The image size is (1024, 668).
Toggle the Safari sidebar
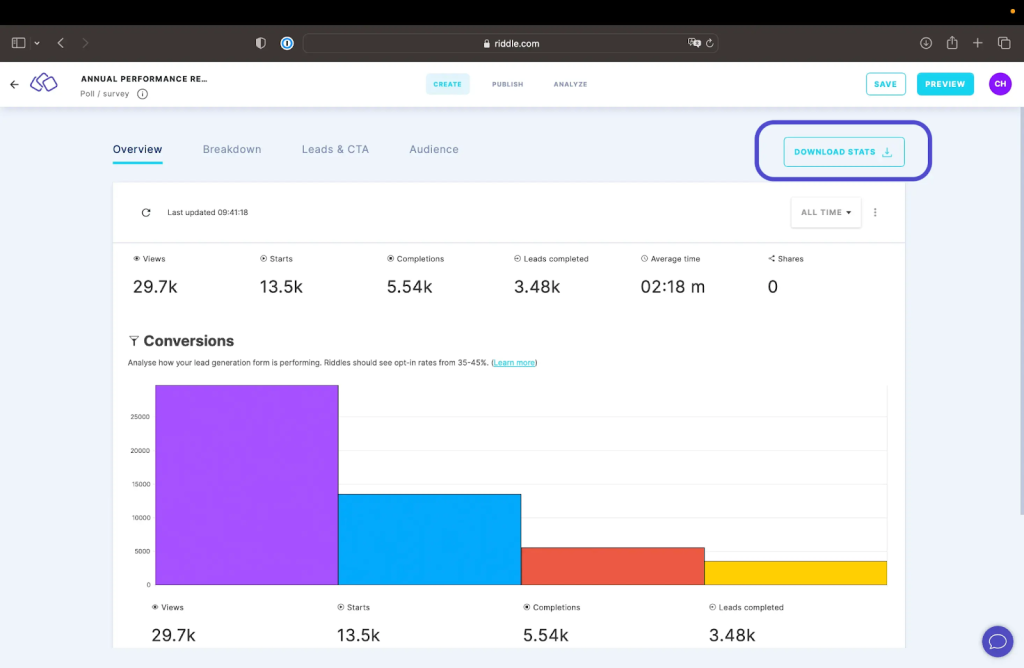[x=18, y=43]
